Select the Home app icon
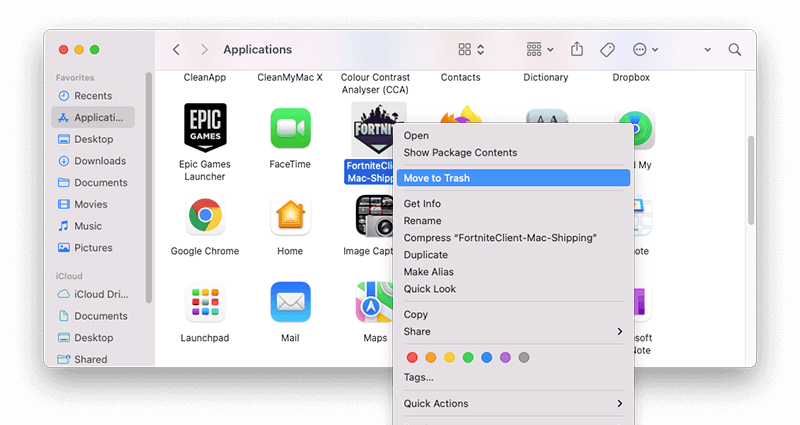The width and height of the screenshot is (800, 425). tap(290, 215)
